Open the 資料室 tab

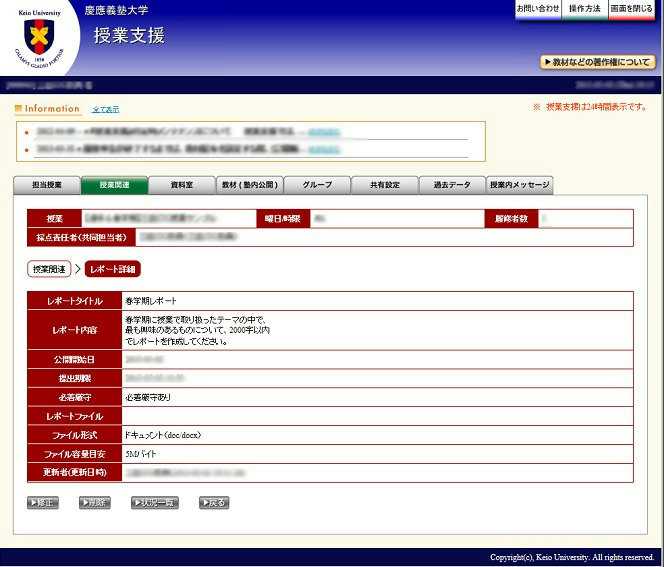pos(182,185)
